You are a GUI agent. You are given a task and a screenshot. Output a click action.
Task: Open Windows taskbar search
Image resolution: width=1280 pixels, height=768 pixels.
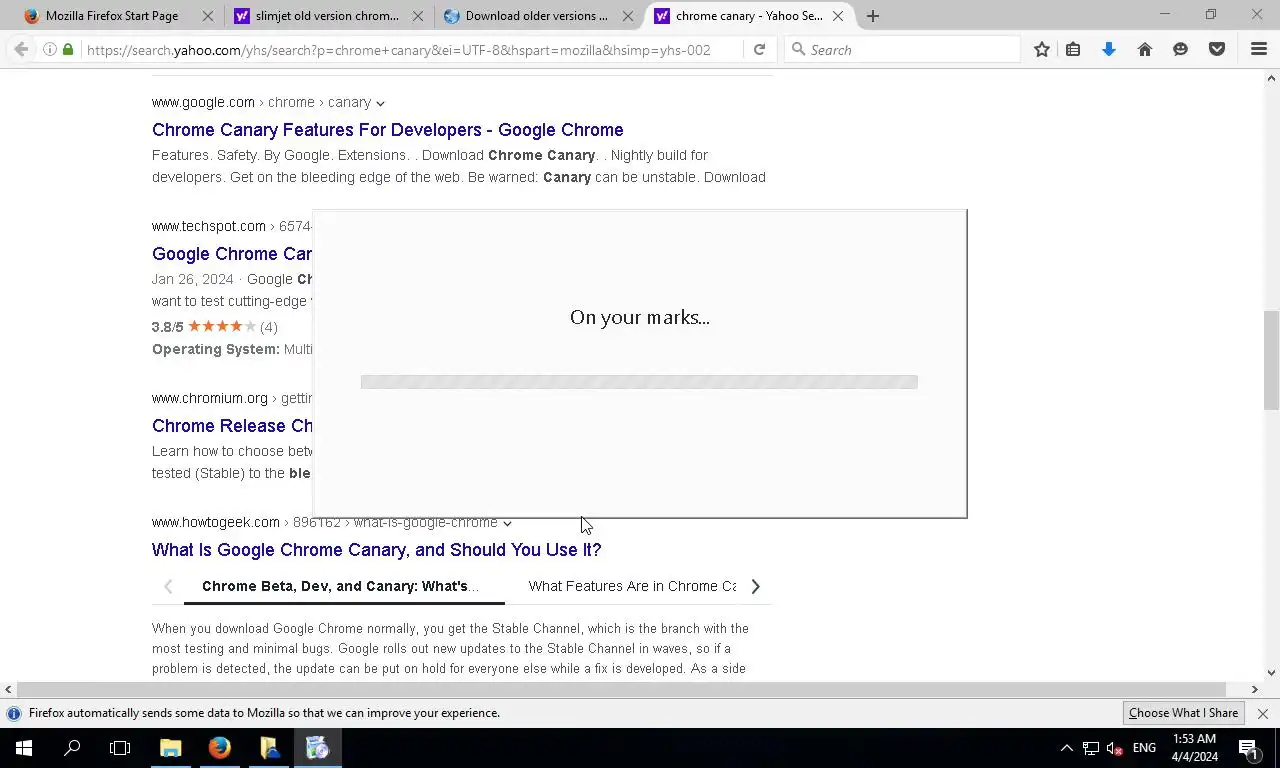click(72, 748)
